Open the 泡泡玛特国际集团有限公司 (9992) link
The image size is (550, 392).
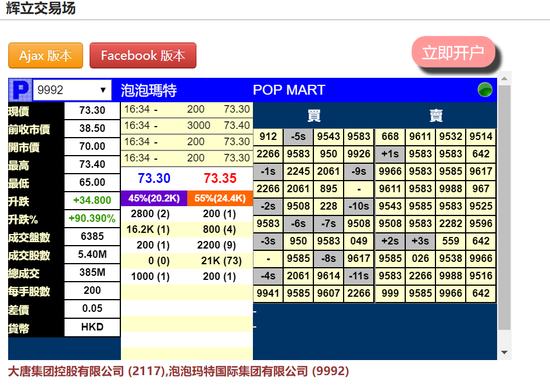click(259, 371)
